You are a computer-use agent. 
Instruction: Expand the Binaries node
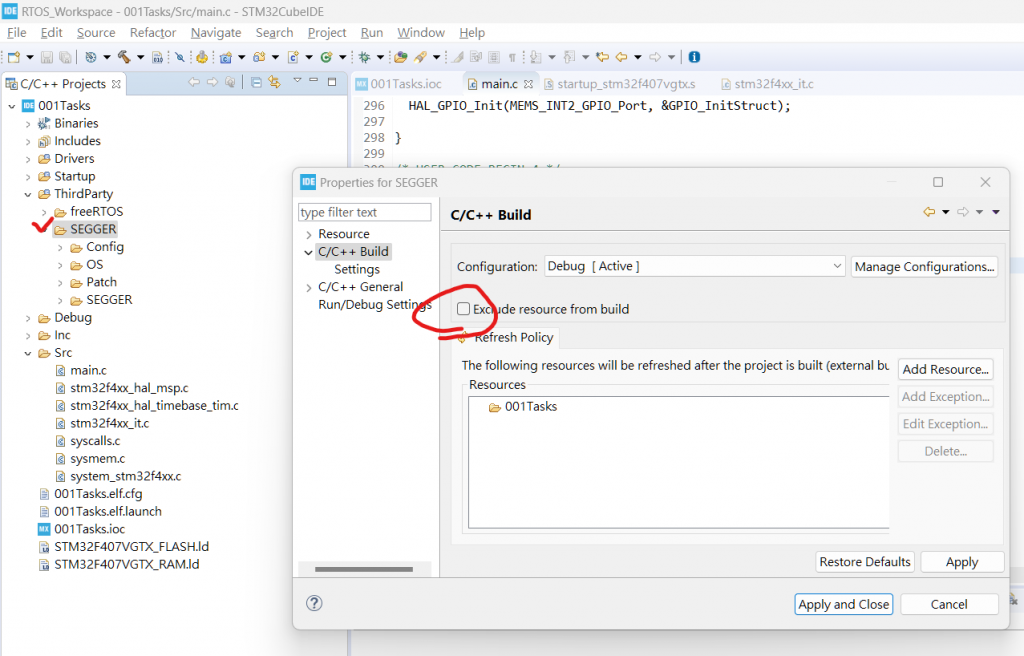[28, 123]
